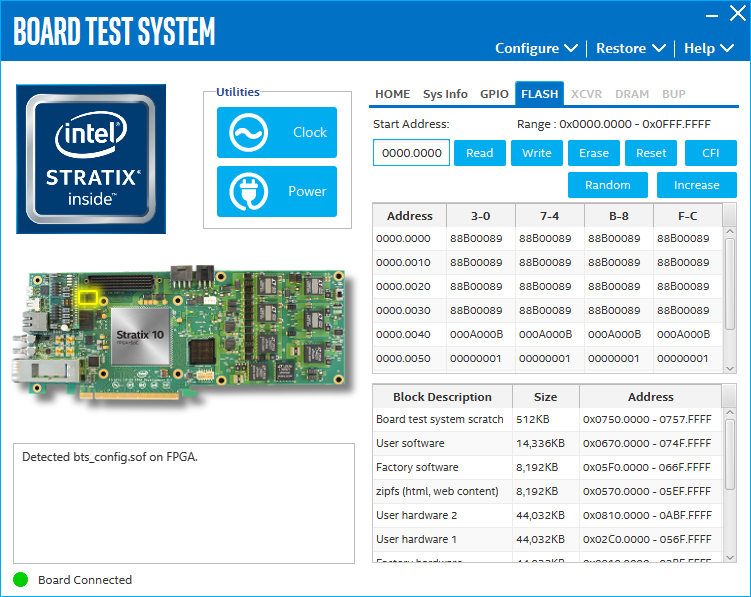This screenshot has width=751, height=597.
Task: Switch to the HOME tab
Action: coord(392,94)
